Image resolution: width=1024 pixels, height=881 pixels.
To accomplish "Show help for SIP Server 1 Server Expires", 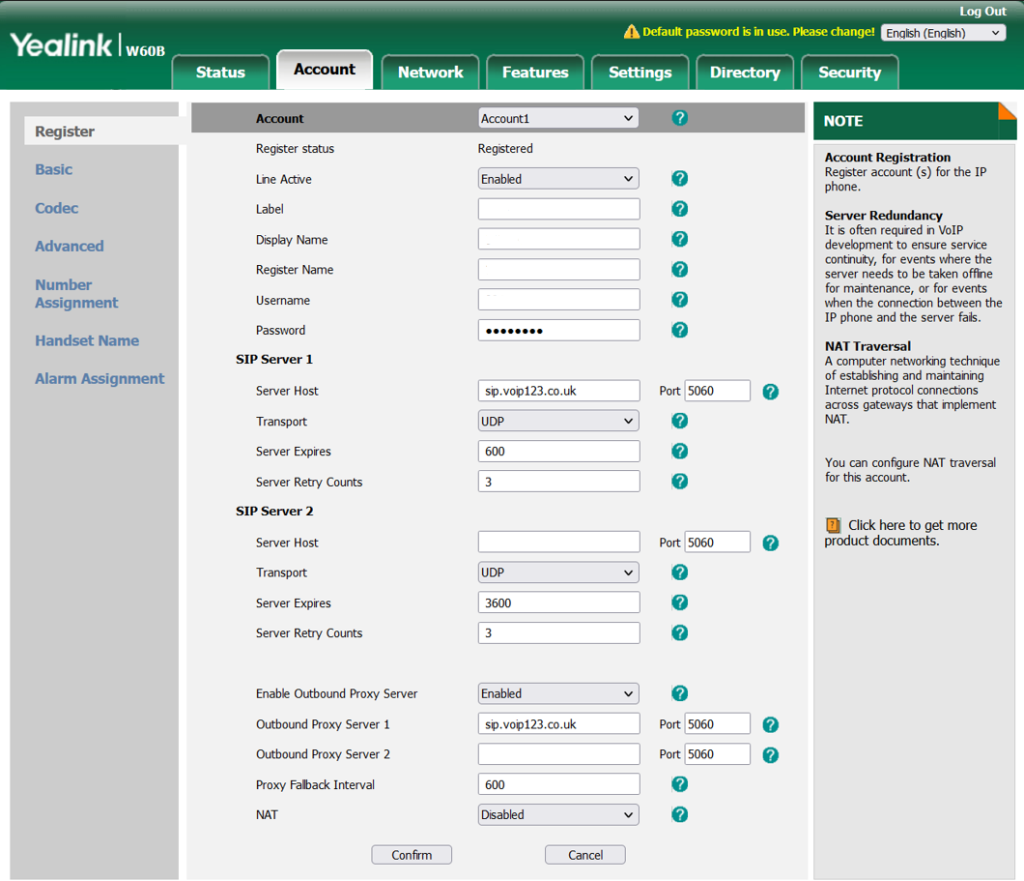I will point(680,451).
